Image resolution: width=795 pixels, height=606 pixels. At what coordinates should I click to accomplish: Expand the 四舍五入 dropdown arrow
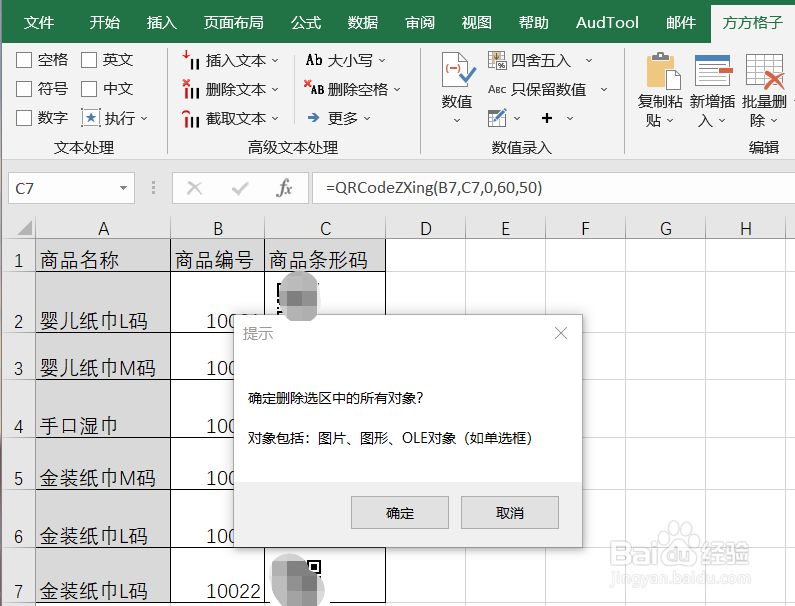tap(589, 60)
